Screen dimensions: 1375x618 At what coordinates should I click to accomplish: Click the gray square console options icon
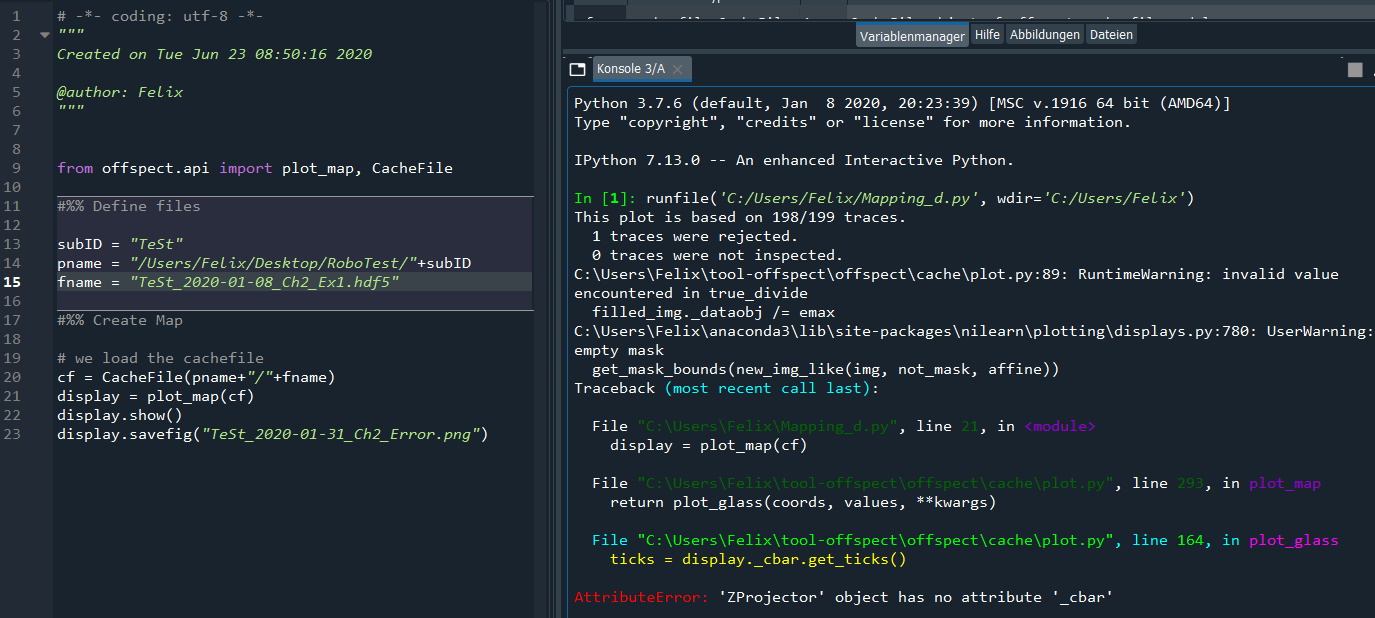pos(1354,69)
